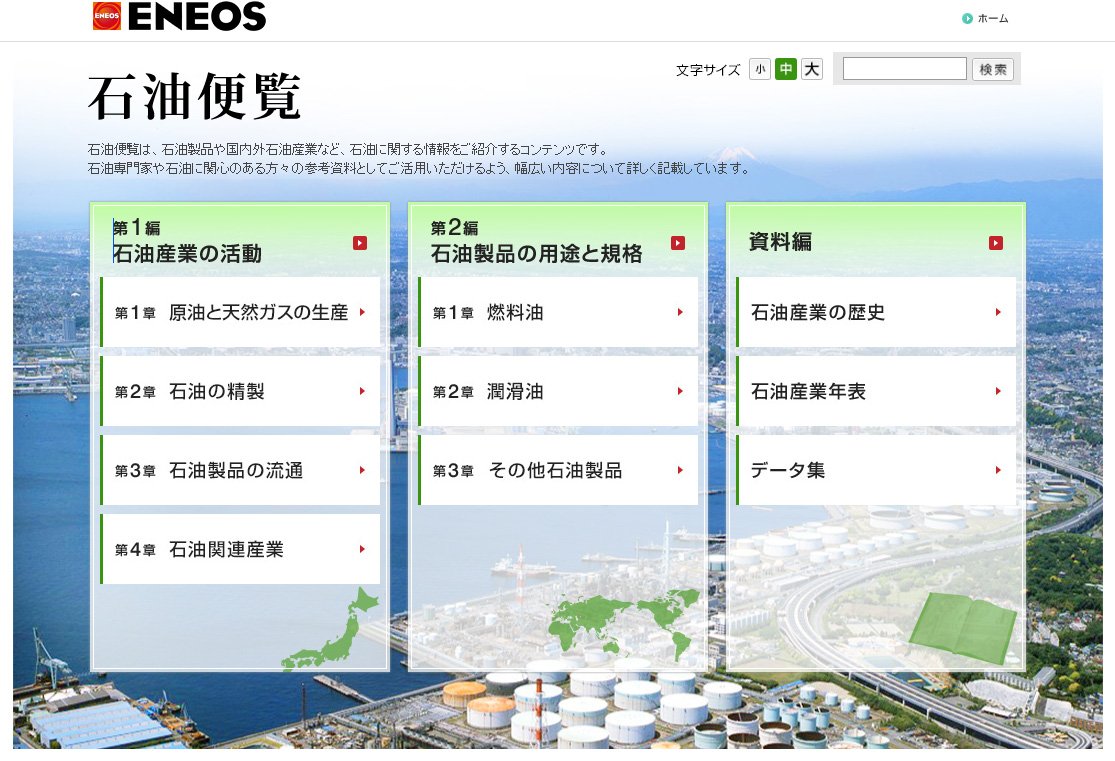
Task: Open the 第2編 石油製品の用途と規格 heading
Action: pyautogui.click(x=536, y=242)
